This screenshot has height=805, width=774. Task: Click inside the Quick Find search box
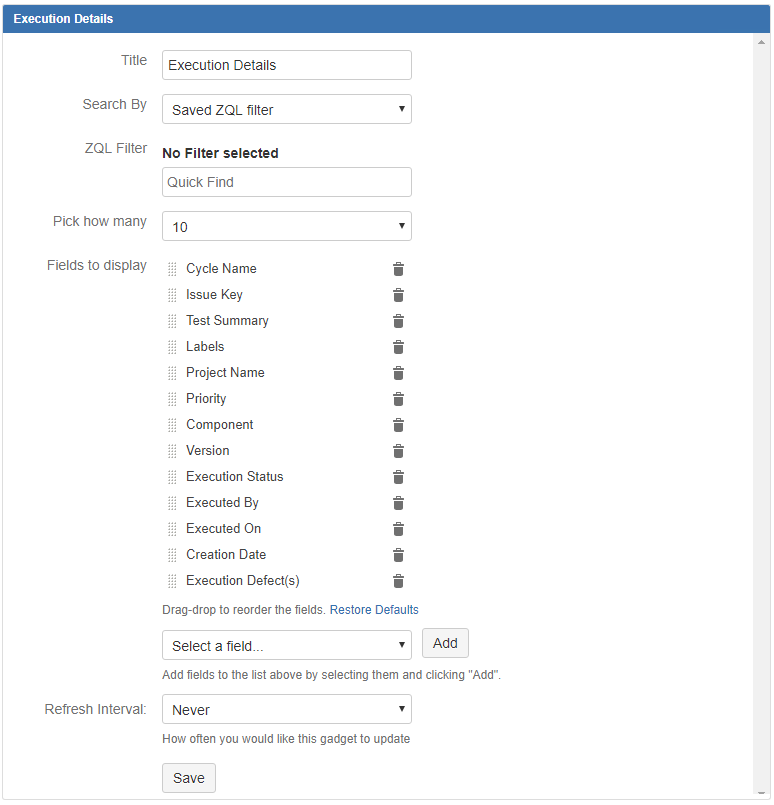[286, 181]
